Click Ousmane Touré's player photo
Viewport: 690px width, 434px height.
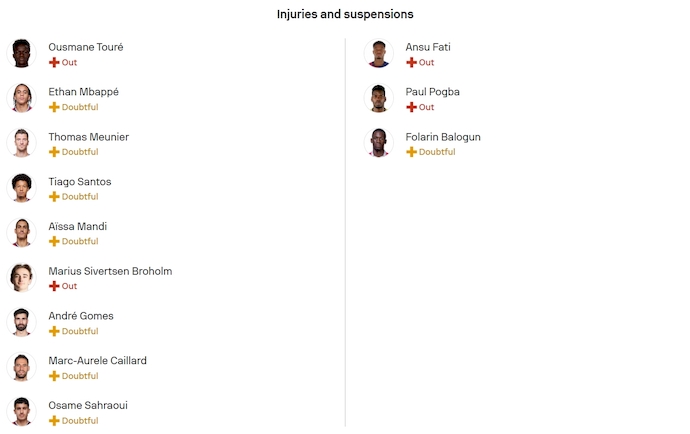(x=22, y=53)
